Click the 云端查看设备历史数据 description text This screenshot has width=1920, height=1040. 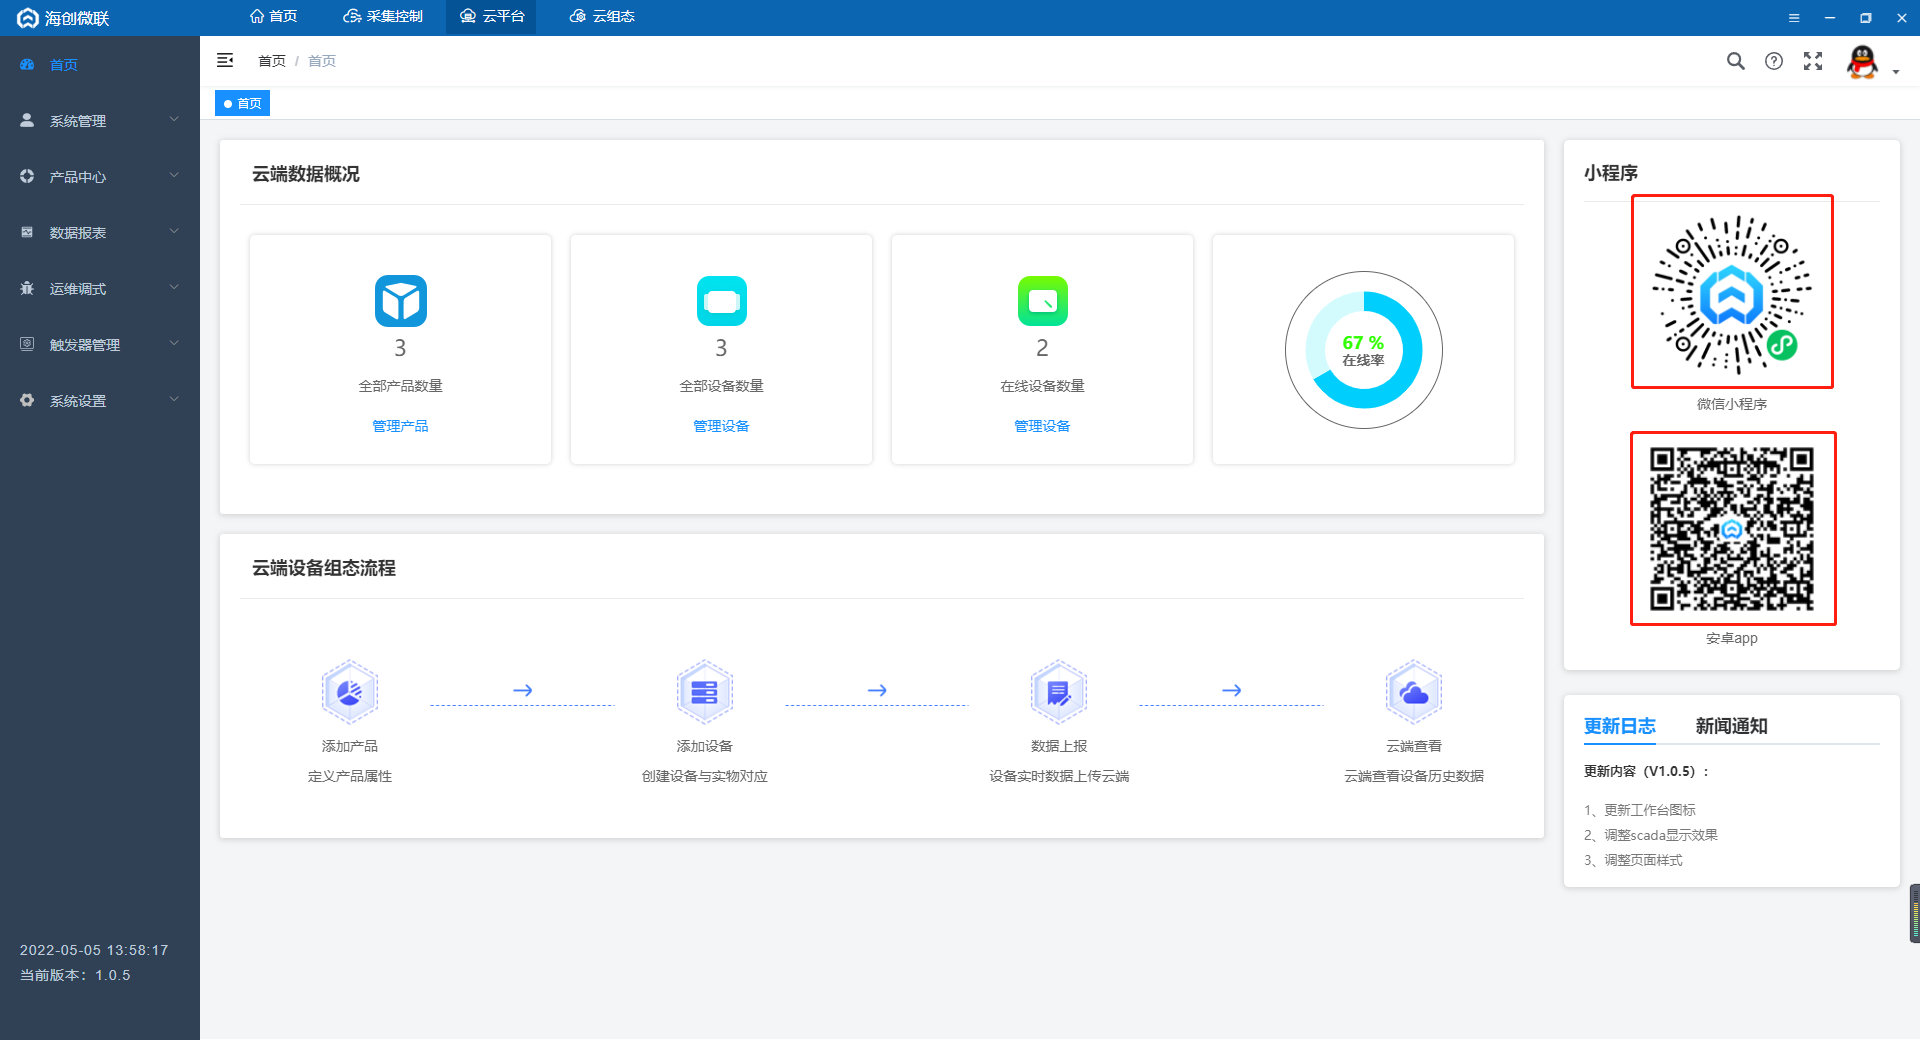1414,776
